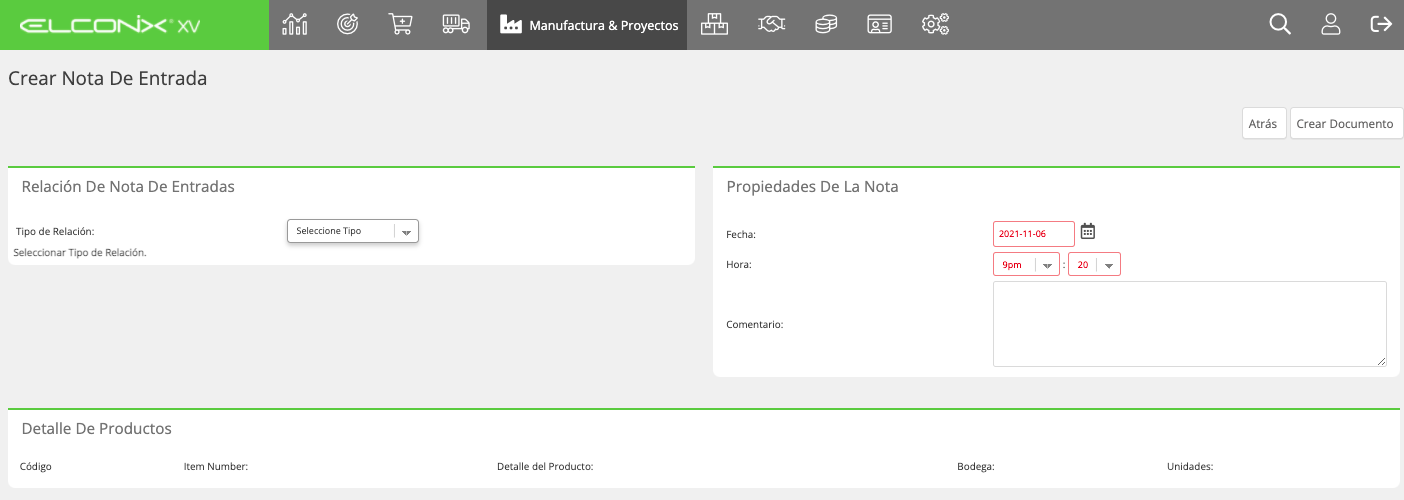
Task: Open the target goals module icon
Action: 347,24
